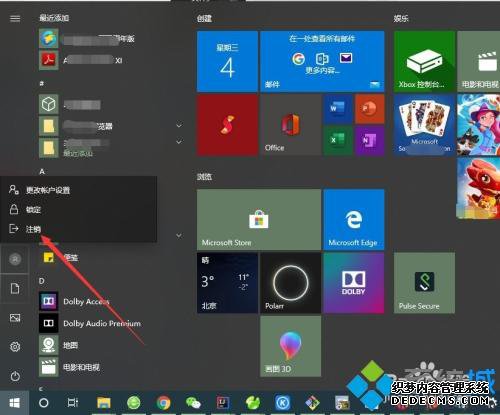Open the Settings gear icon
The width and height of the screenshot is (500, 415).
[15, 347]
